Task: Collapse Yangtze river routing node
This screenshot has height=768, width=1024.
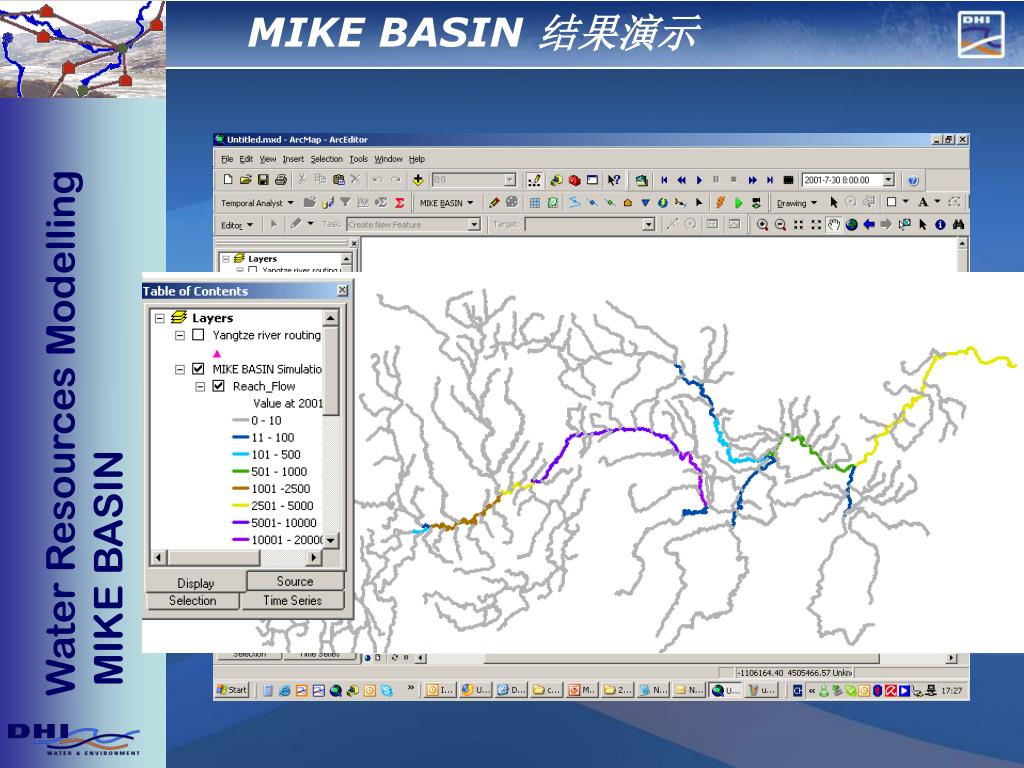Action: pos(180,335)
